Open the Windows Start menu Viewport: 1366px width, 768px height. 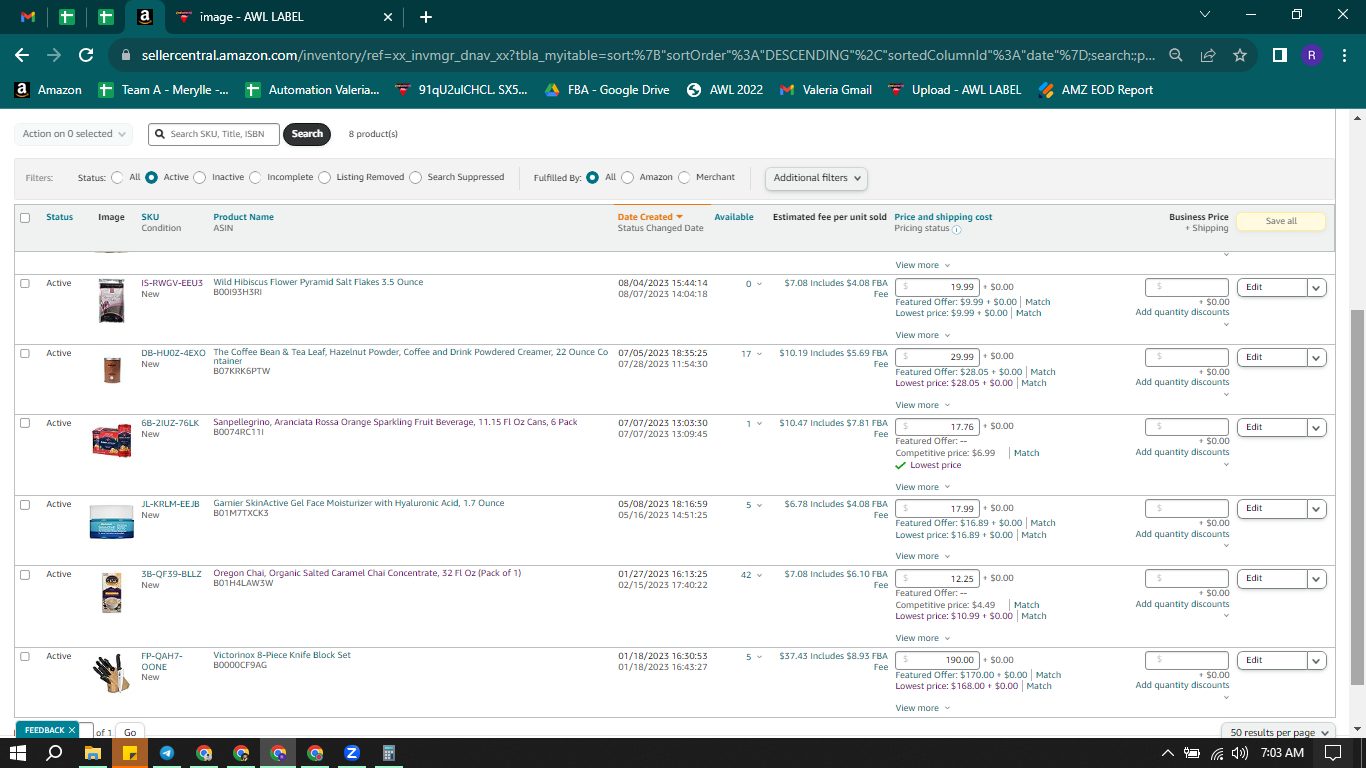tap(18, 752)
